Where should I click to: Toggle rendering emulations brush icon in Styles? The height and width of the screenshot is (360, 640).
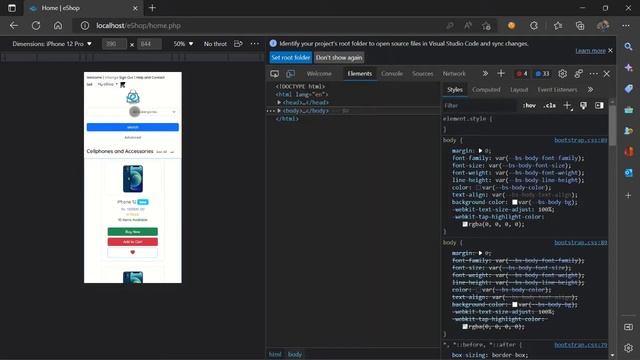[583, 106]
